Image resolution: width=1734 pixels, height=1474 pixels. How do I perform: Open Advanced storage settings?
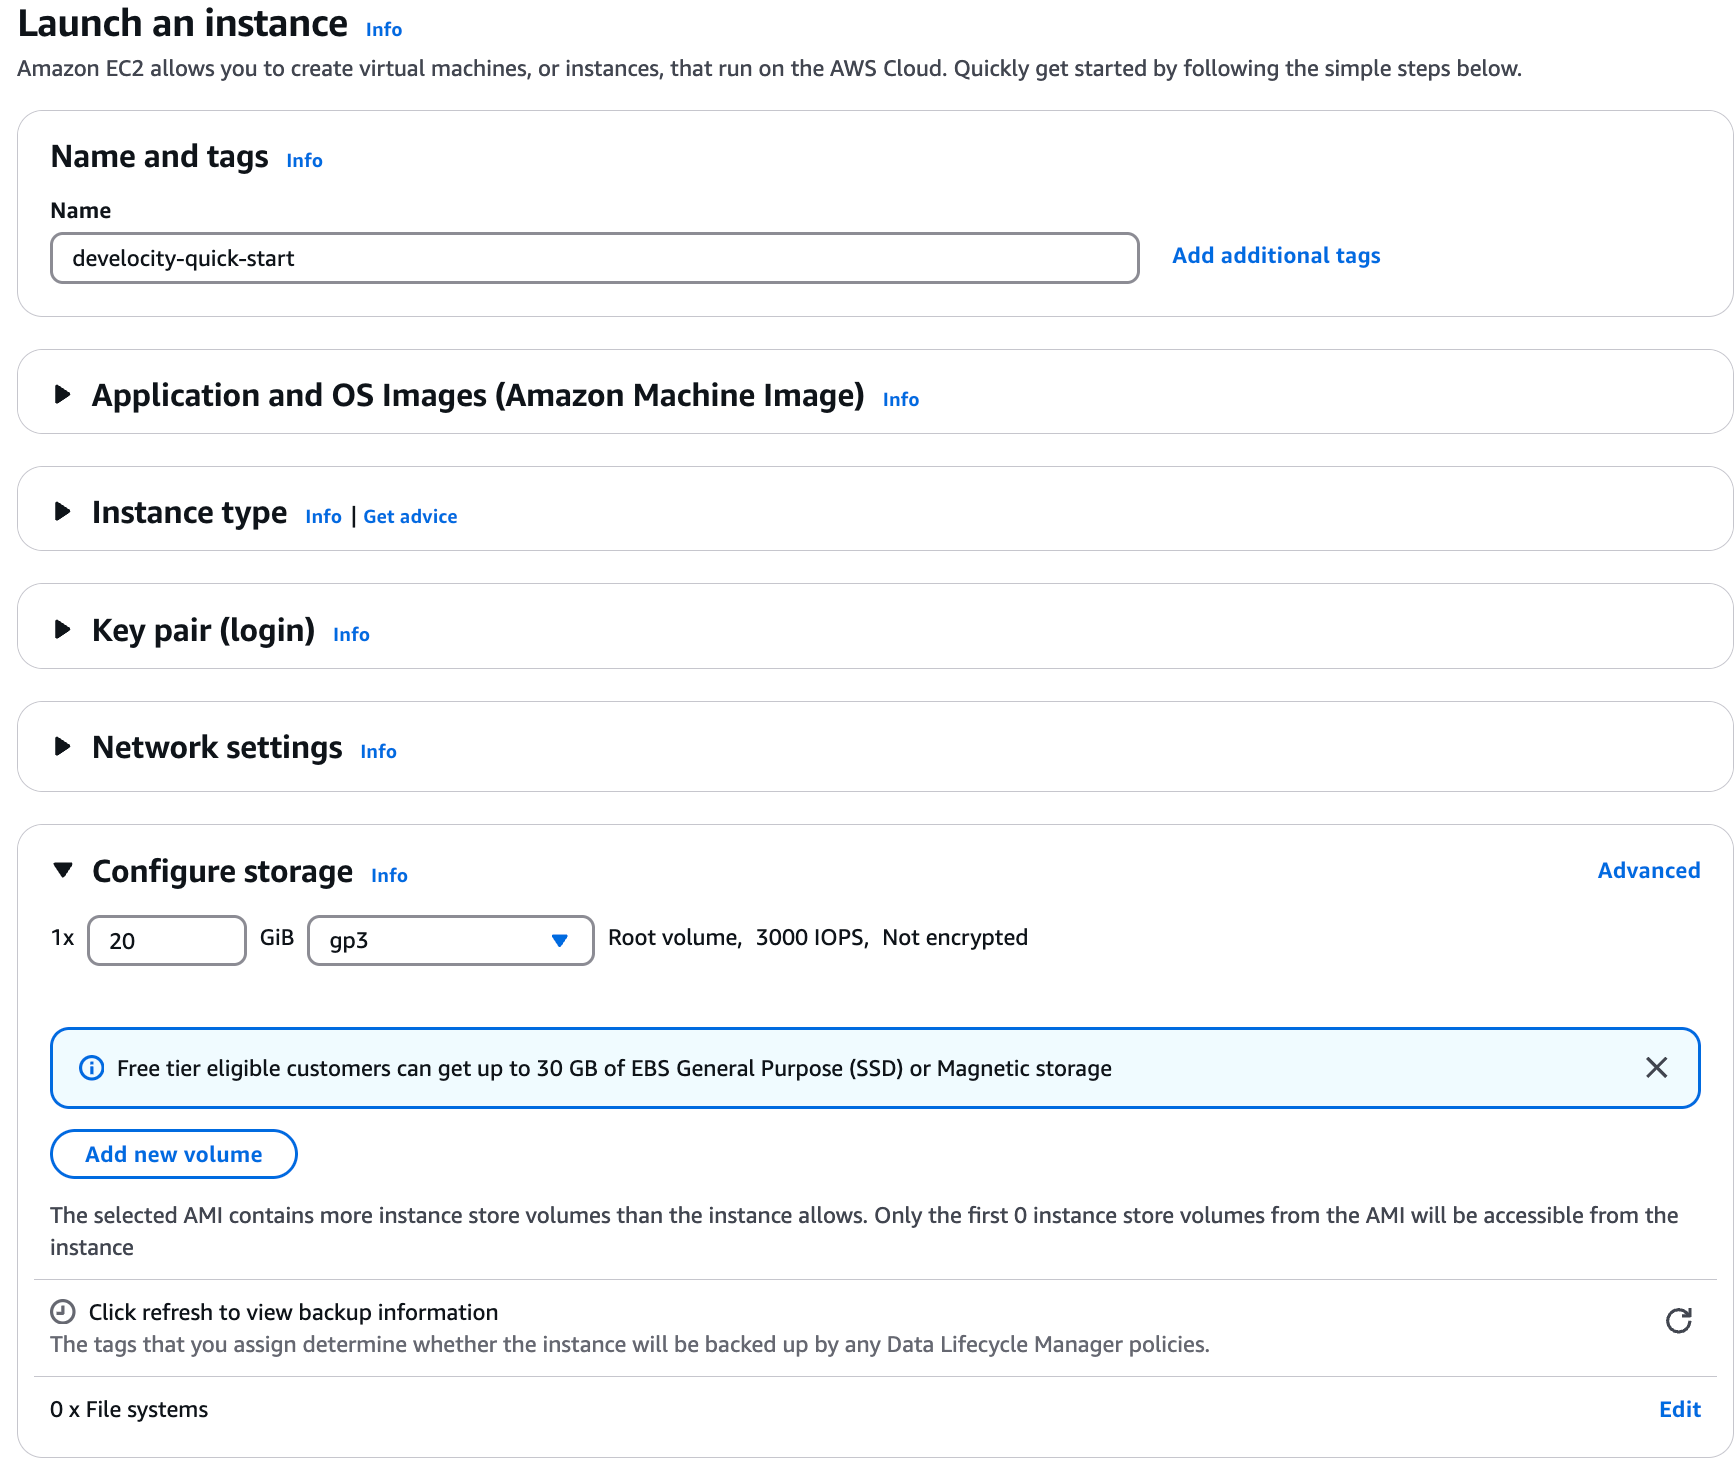click(1648, 870)
